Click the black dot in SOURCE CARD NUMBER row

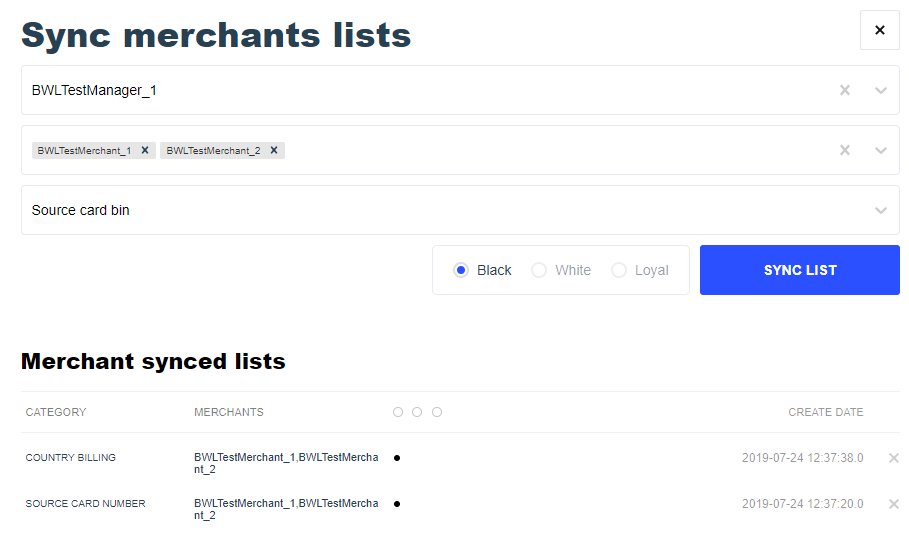397,504
